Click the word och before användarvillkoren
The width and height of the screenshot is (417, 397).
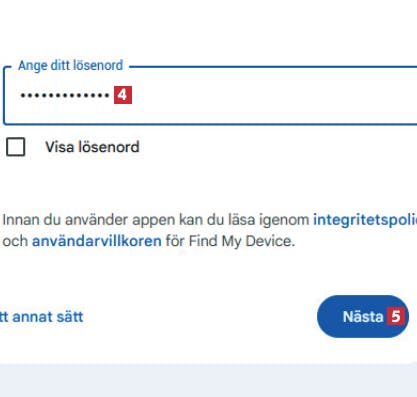[x=15, y=241]
